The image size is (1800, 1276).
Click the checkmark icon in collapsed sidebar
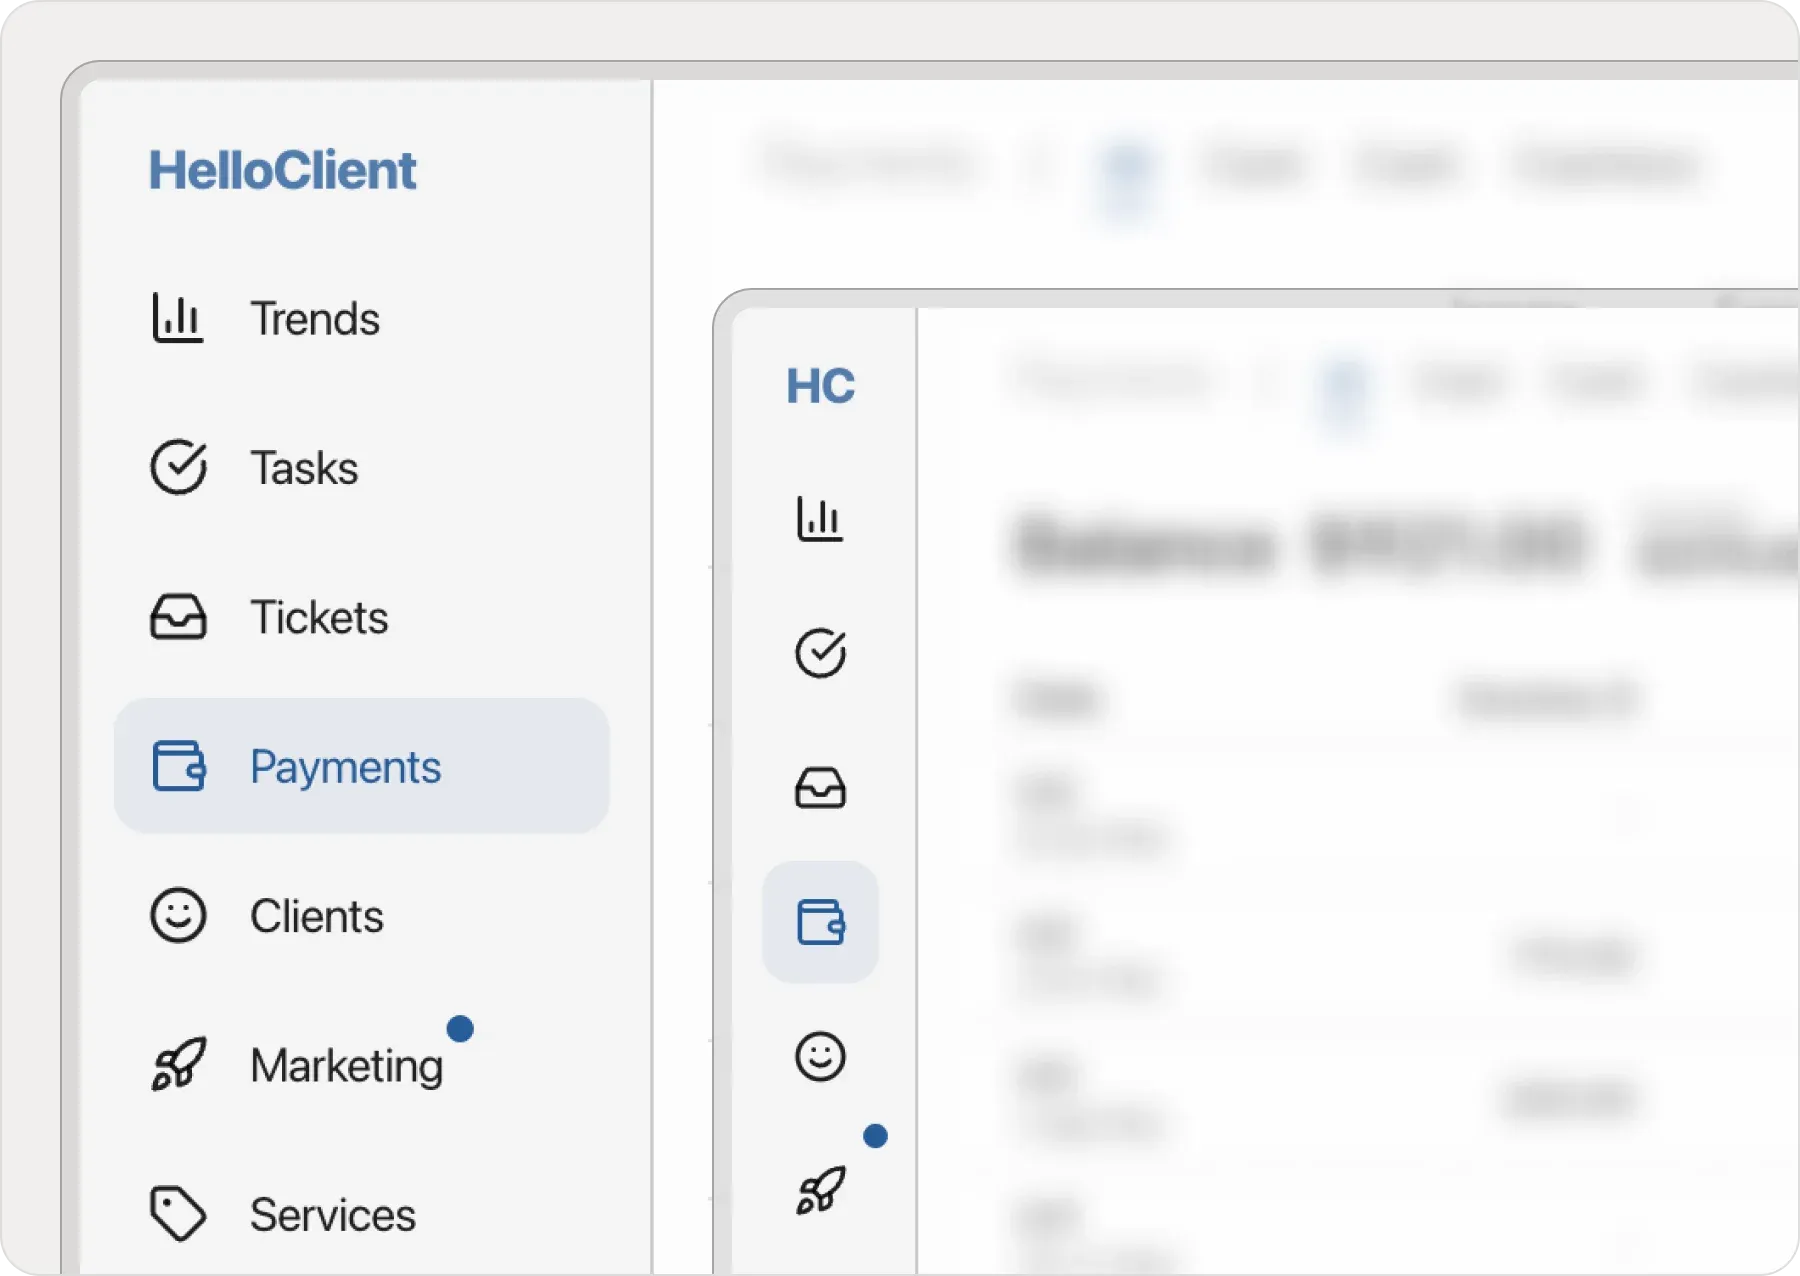[x=820, y=654]
